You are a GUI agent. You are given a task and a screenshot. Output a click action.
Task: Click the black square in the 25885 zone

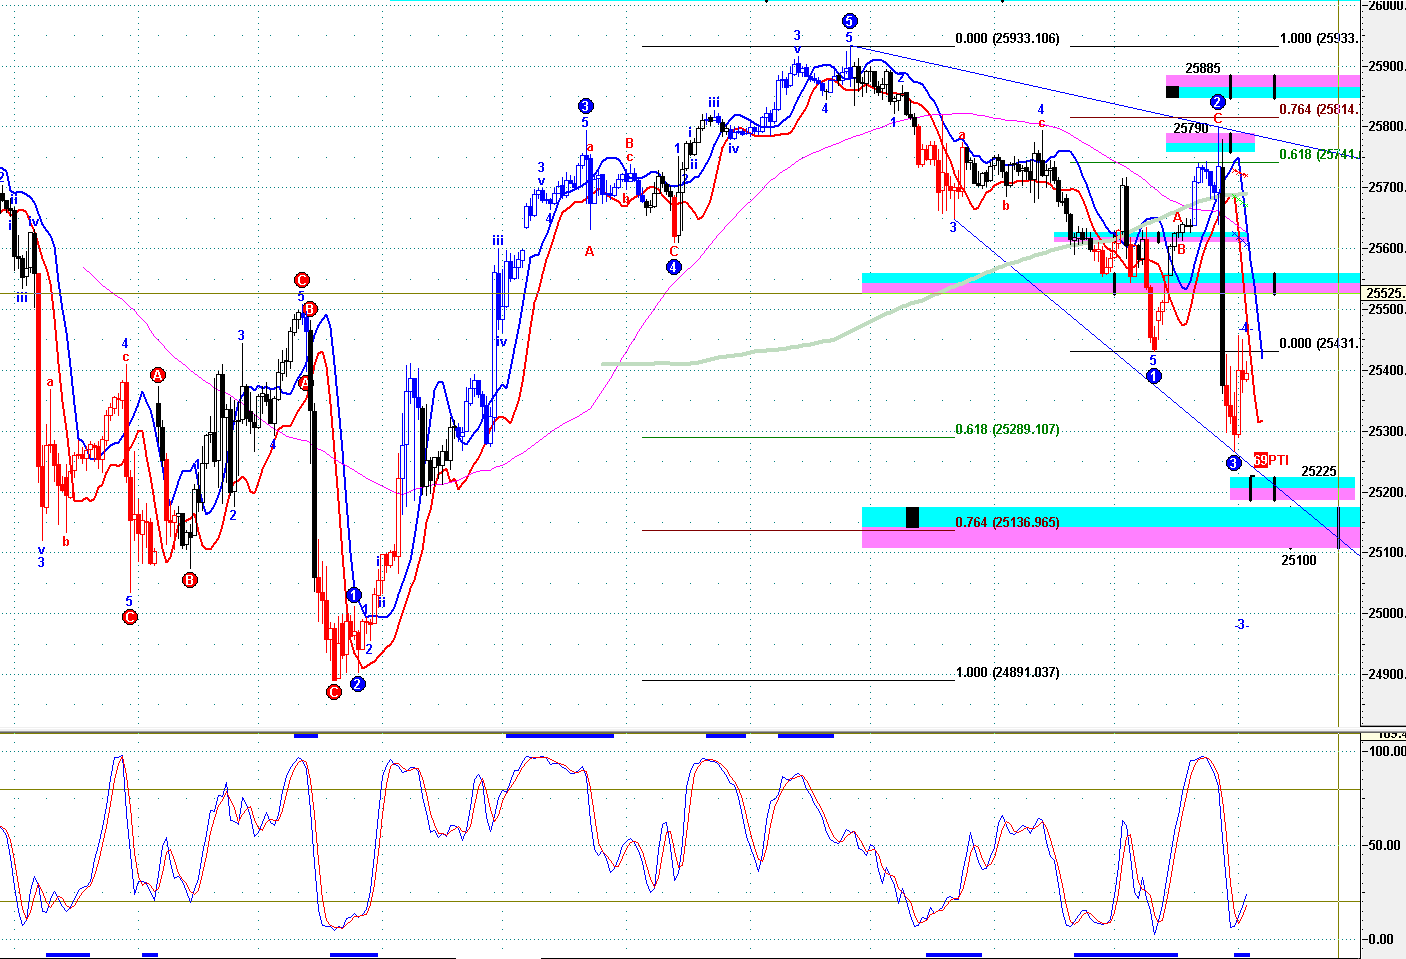1172,92
